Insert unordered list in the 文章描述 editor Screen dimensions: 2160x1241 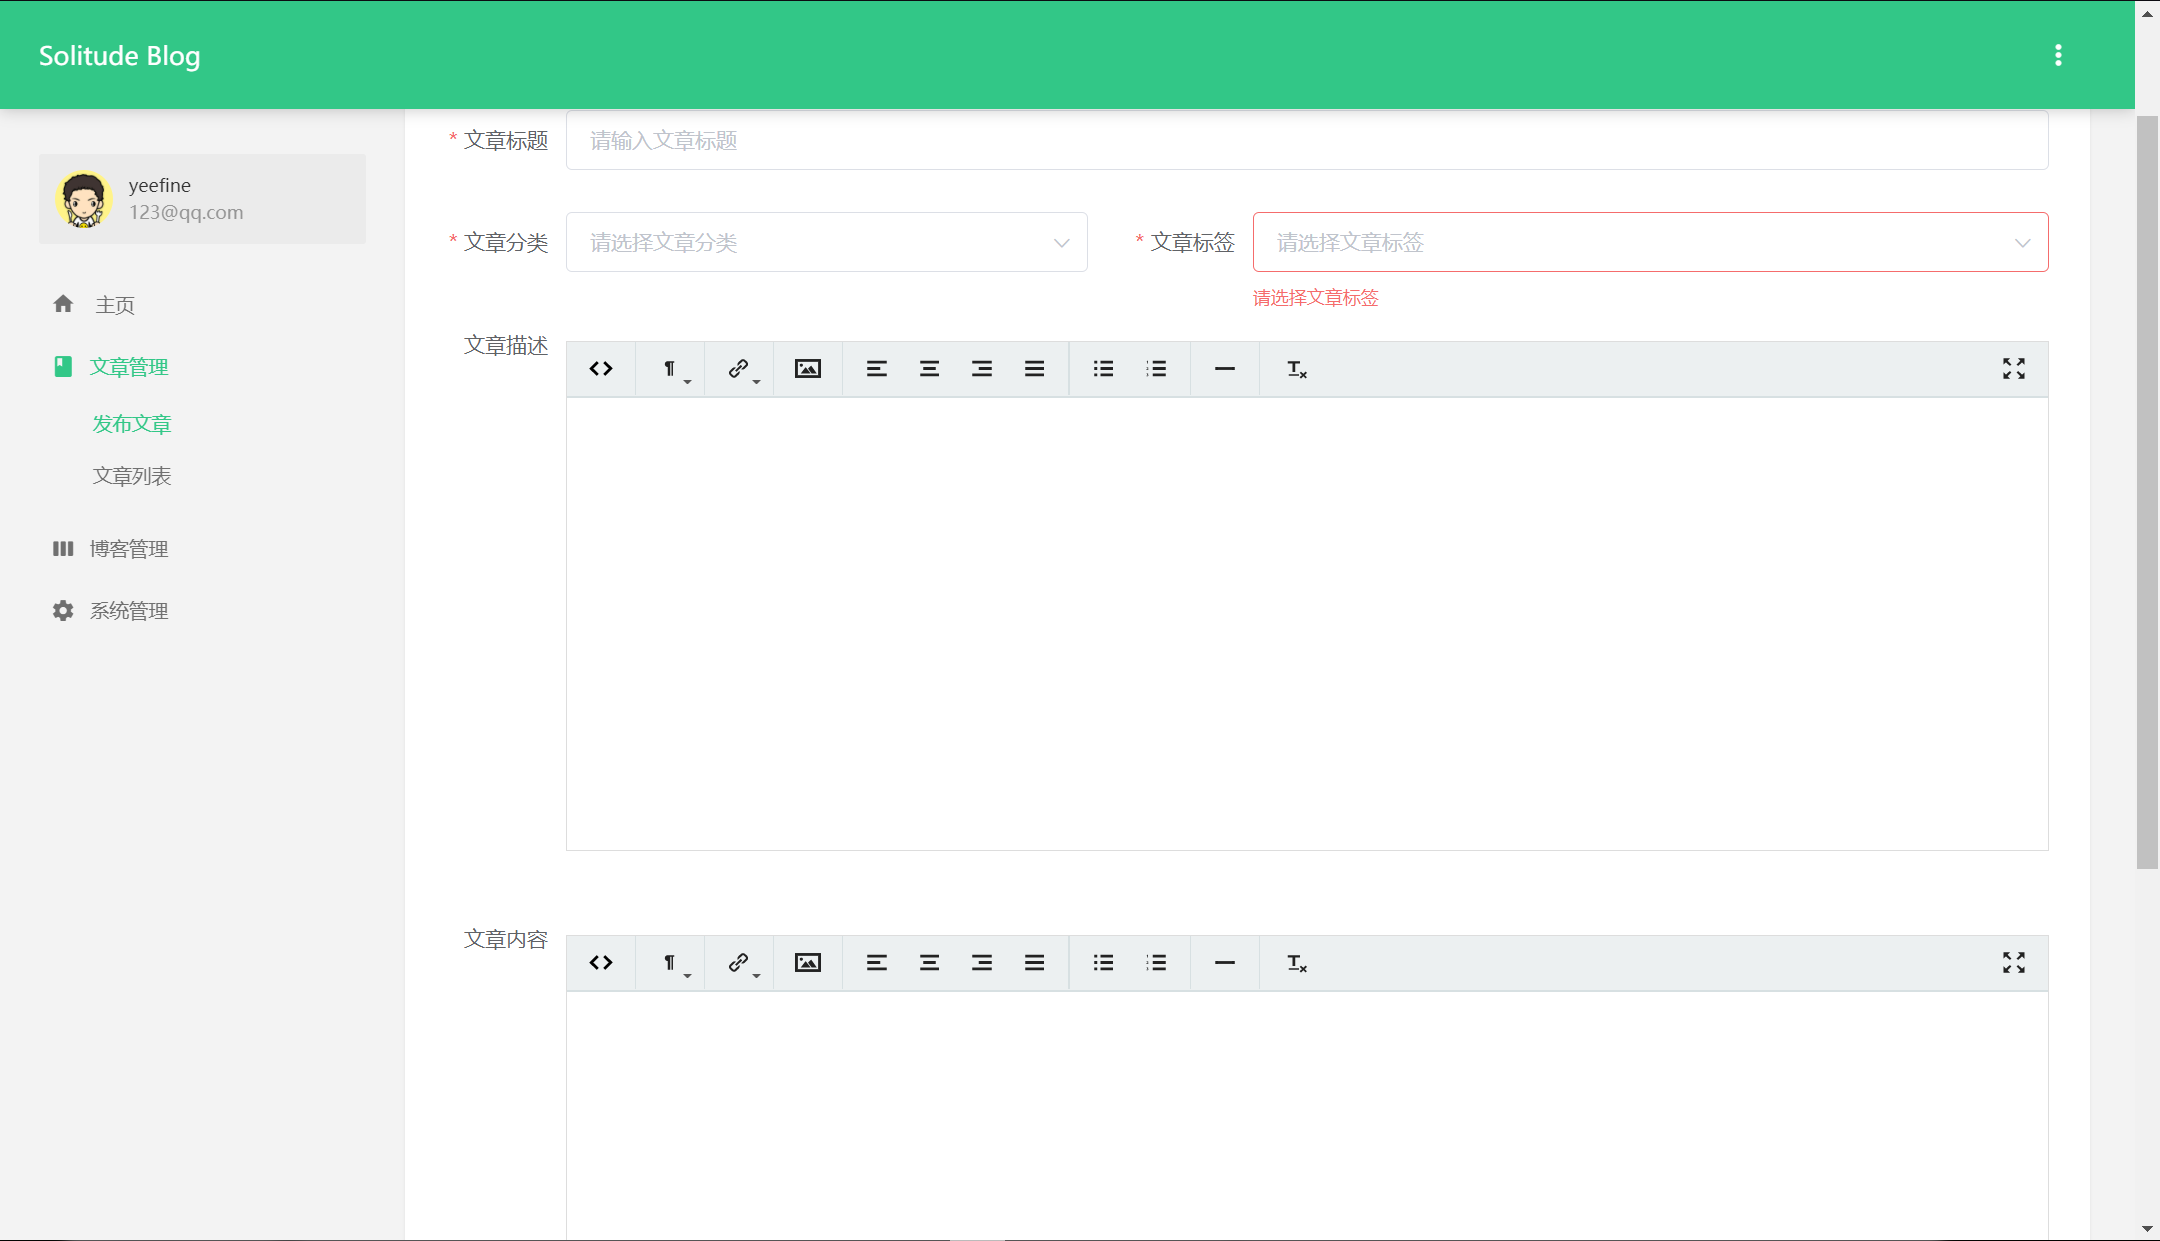(1103, 369)
